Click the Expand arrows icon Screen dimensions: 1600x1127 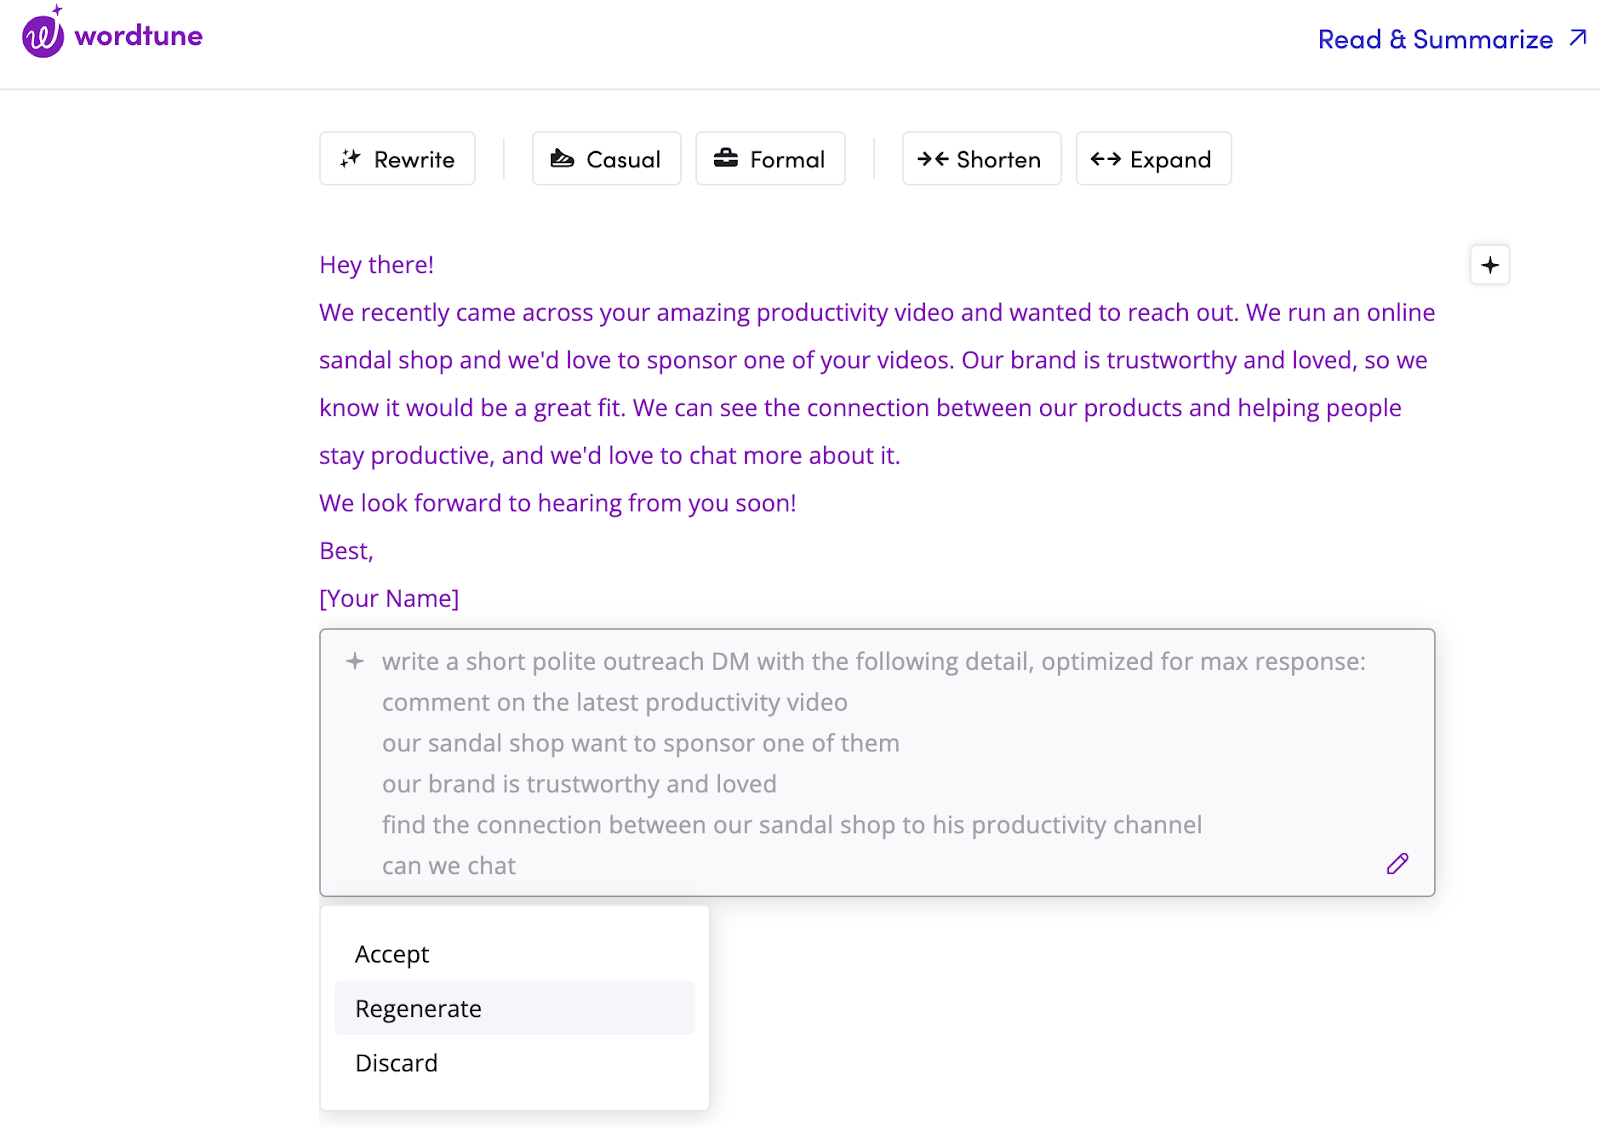[x=1105, y=158]
